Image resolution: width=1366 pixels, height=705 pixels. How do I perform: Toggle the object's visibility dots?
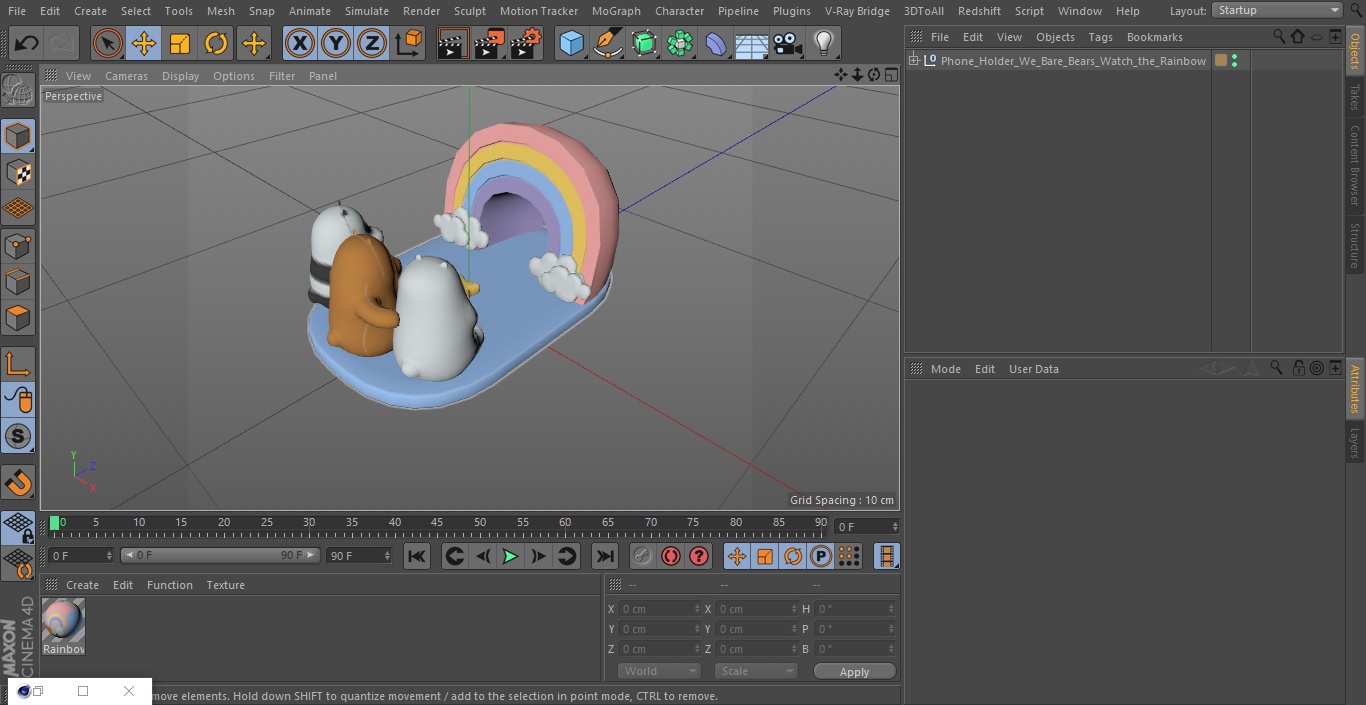(x=1235, y=61)
